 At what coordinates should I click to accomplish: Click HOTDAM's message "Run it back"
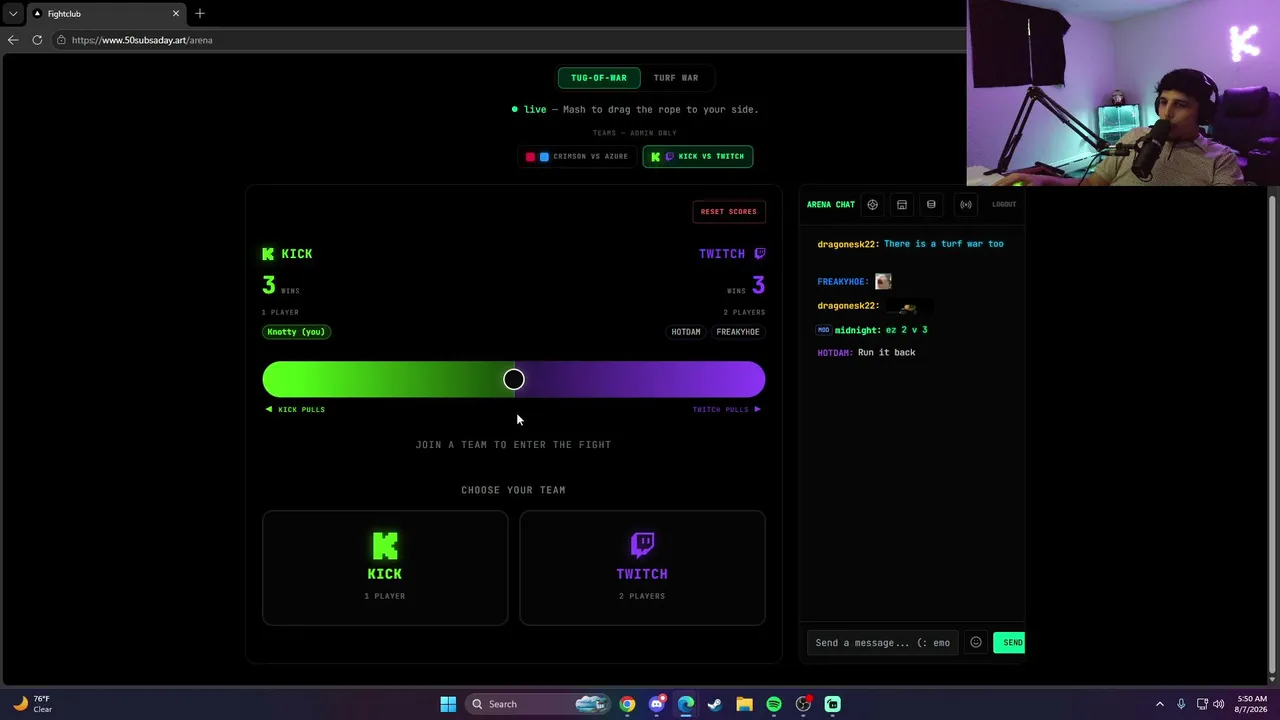pos(887,353)
